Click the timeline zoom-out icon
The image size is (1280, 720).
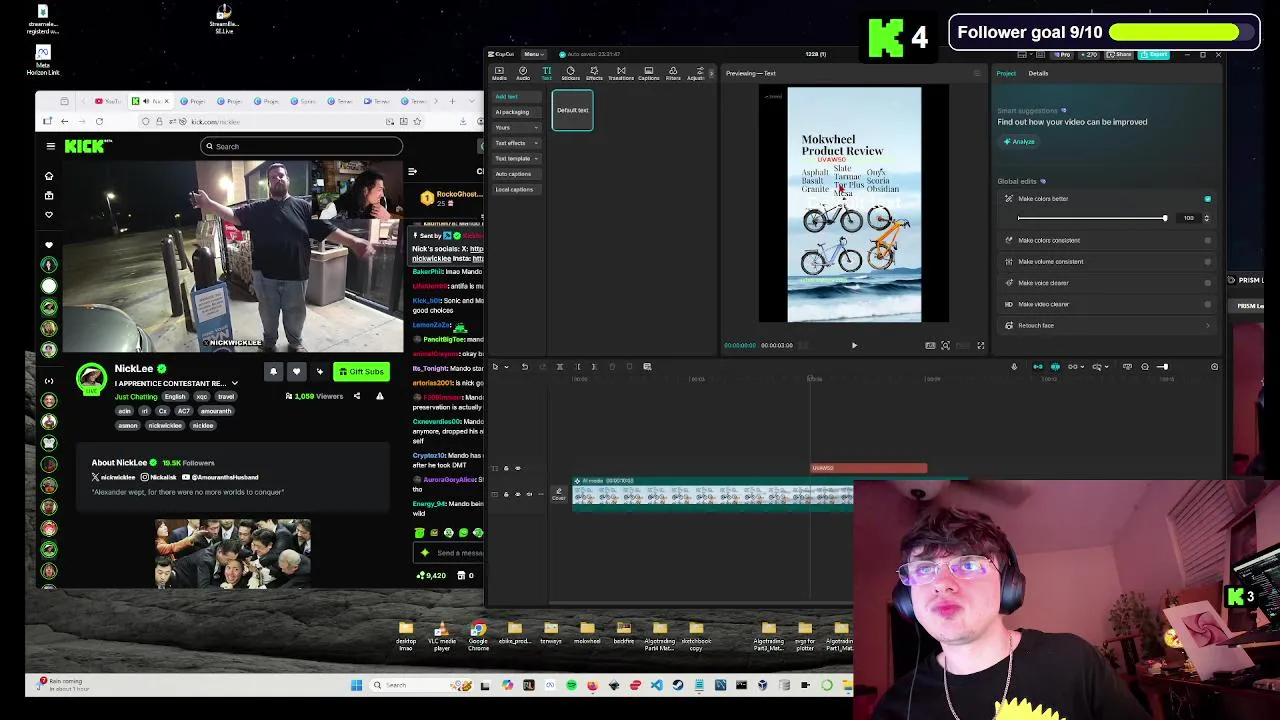click(x=1145, y=367)
